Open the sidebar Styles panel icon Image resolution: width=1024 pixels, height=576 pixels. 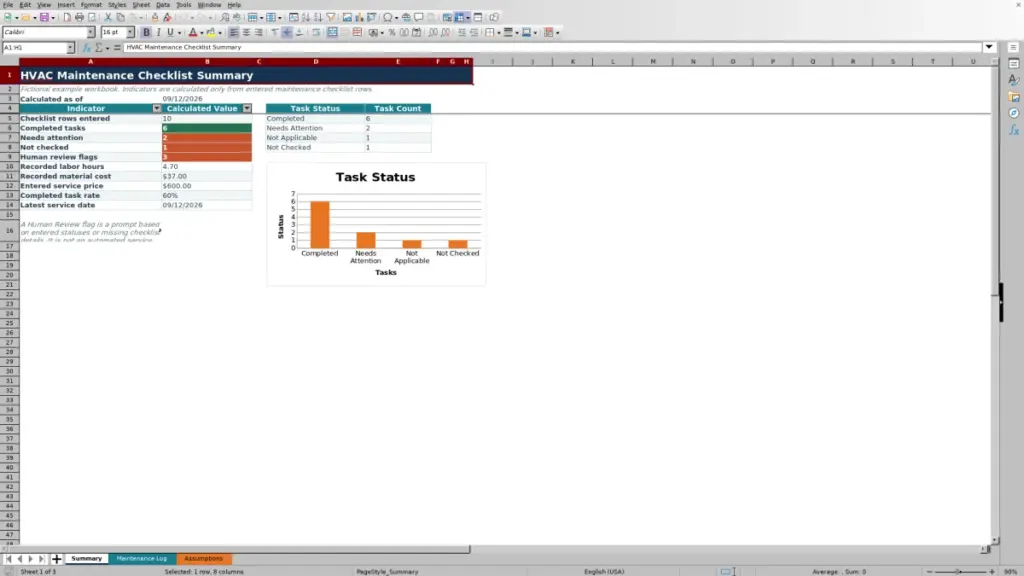point(1014,80)
